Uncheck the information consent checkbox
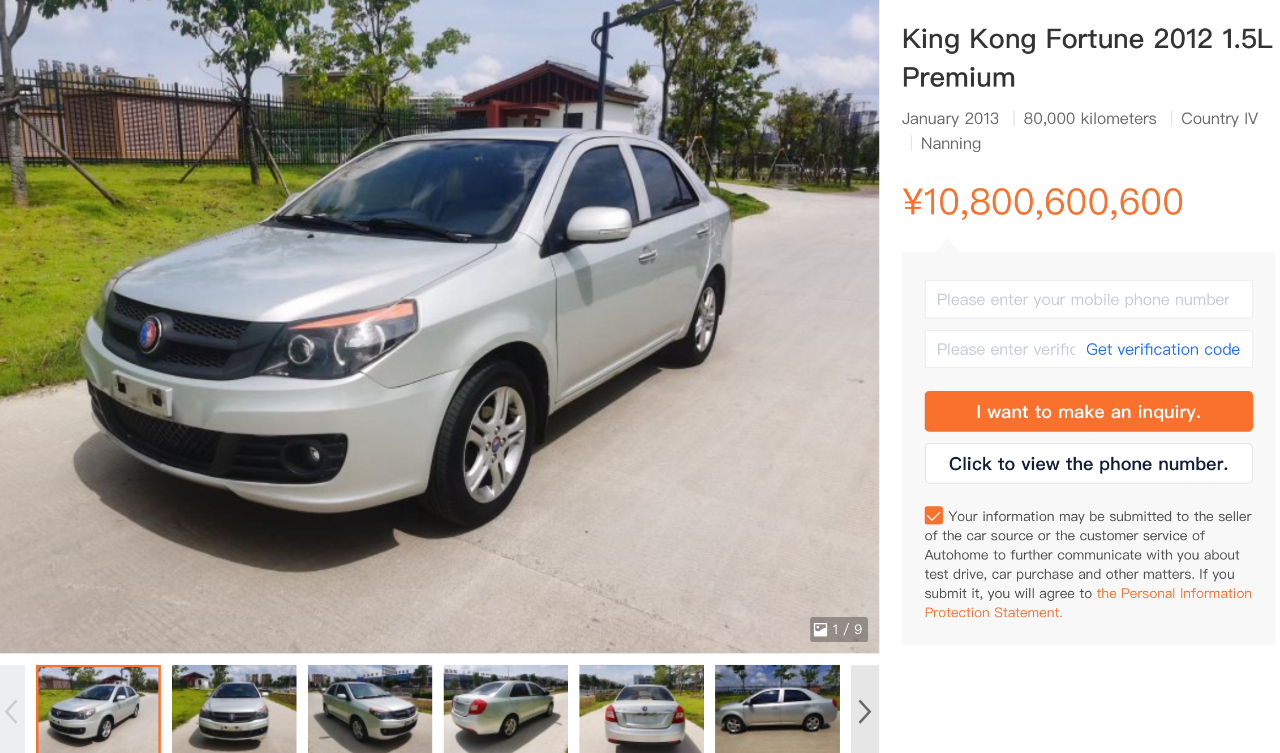1280x753 pixels. [934, 516]
